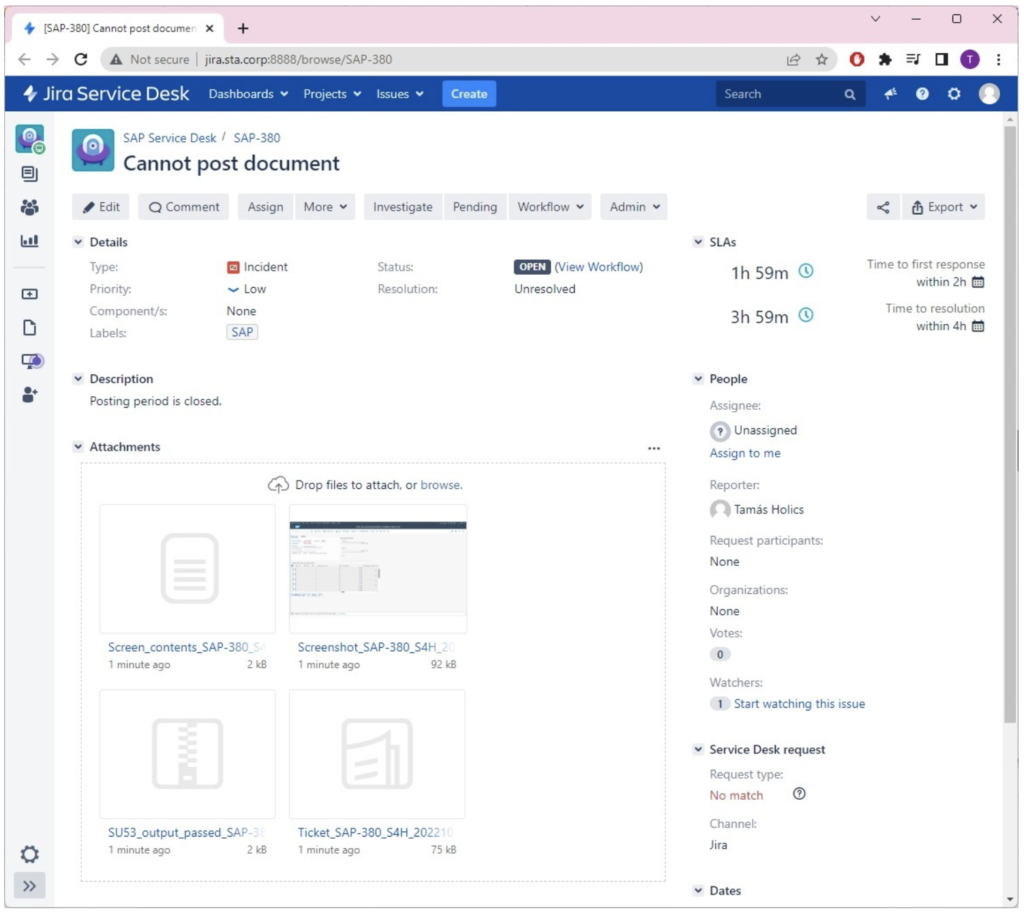Image resolution: width=1024 pixels, height=915 pixels.
Task: Open the Screenshot_SAP-380 attachment thumbnail
Action: pyautogui.click(x=377, y=568)
